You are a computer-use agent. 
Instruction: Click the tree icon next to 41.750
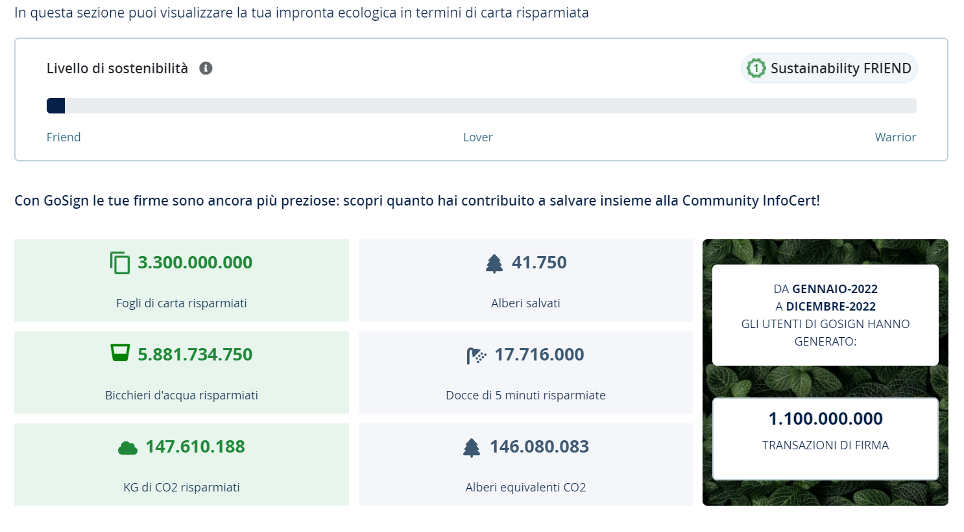click(494, 263)
